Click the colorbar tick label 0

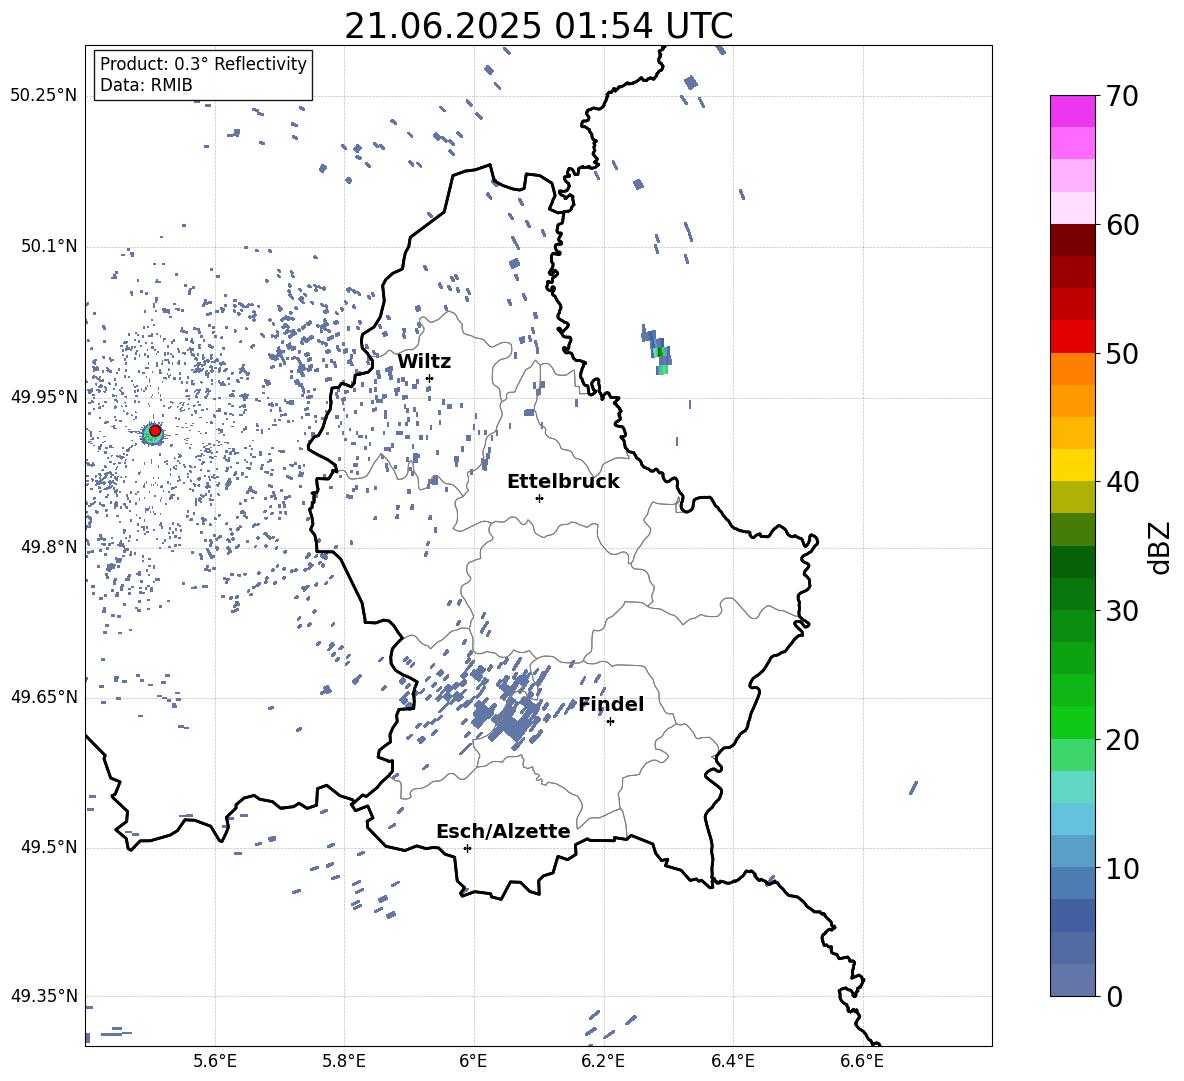1114,997
